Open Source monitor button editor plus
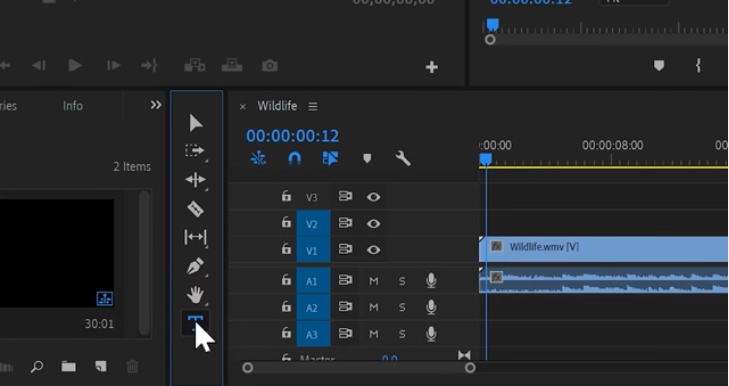The height and width of the screenshot is (386, 729). (x=431, y=67)
